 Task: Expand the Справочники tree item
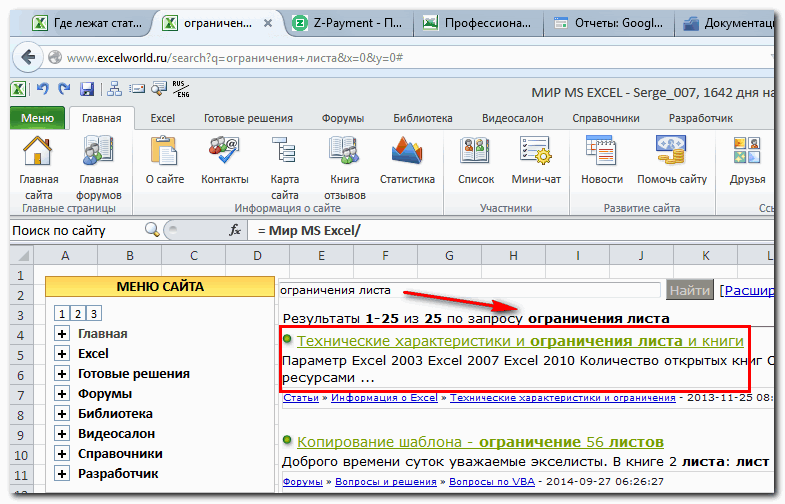62,454
